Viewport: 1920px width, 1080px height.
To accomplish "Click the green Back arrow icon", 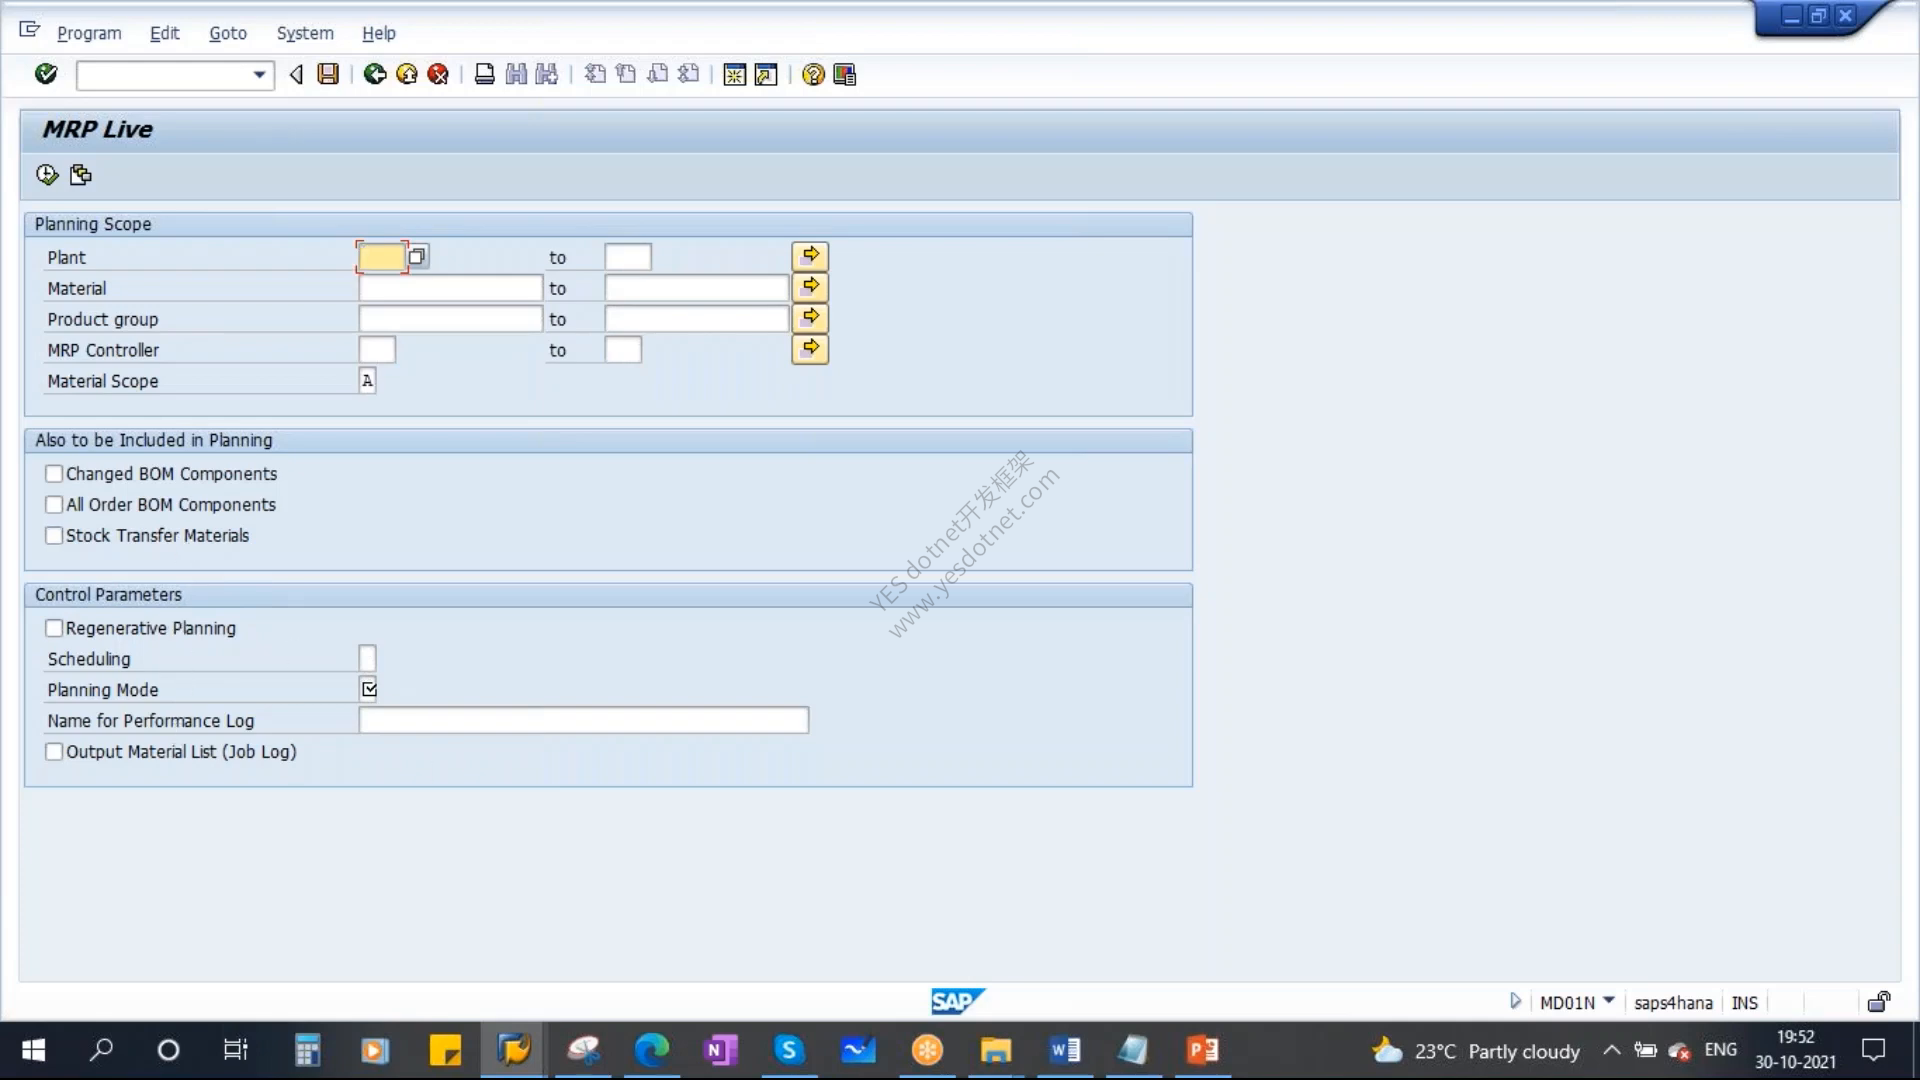I will (x=375, y=74).
